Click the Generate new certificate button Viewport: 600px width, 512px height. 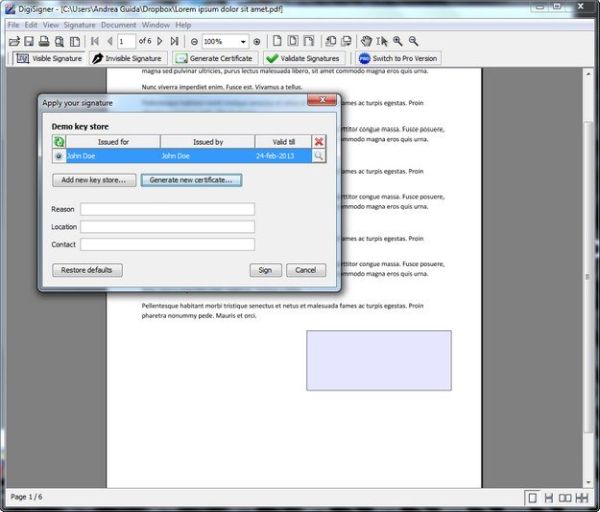pos(190,180)
